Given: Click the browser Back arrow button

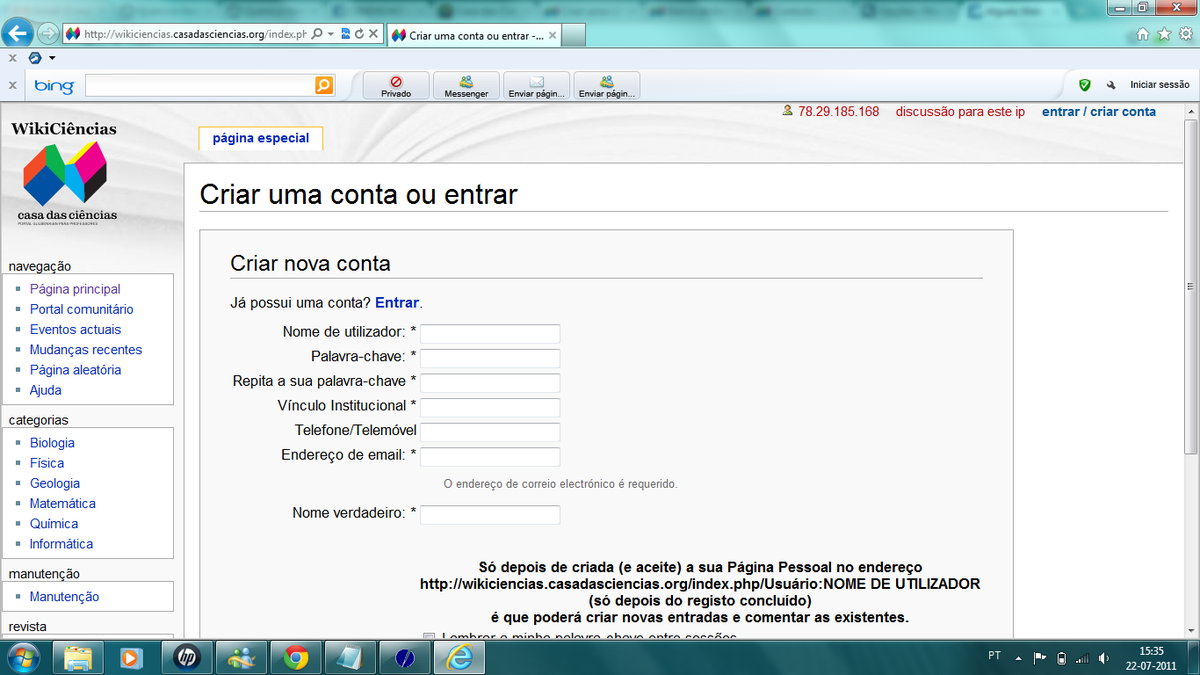Looking at the screenshot, I should point(17,33).
